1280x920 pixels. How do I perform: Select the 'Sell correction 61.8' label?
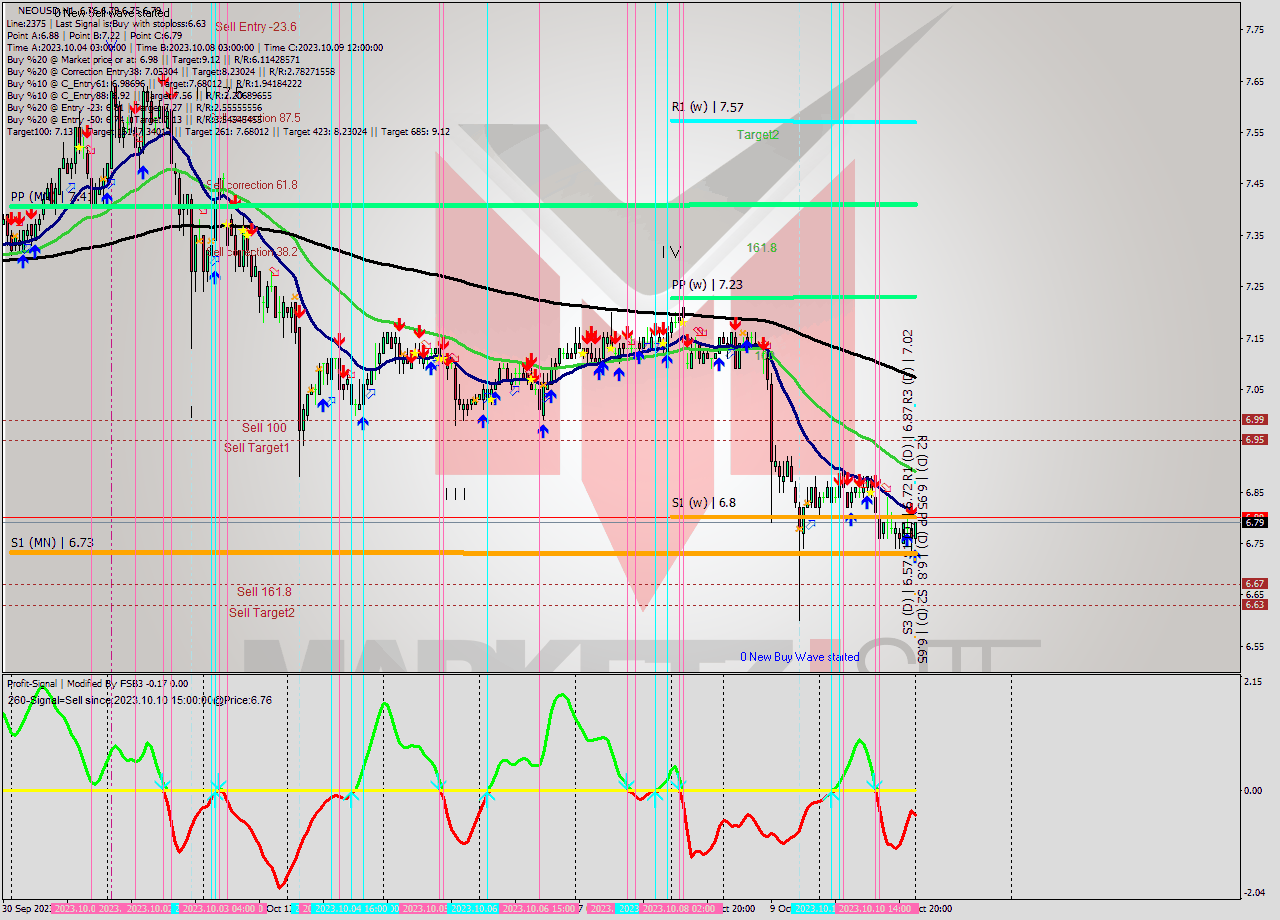(x=252, y=185)
